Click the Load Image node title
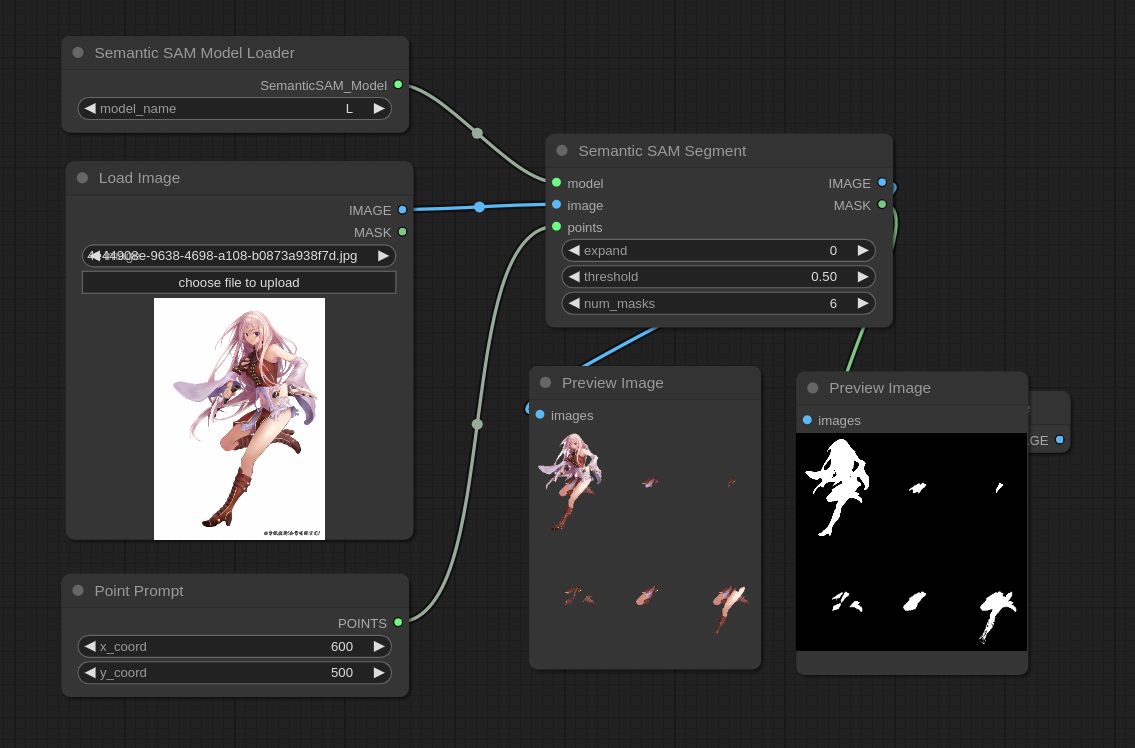The image size is (1135, 748). point(139,178)
